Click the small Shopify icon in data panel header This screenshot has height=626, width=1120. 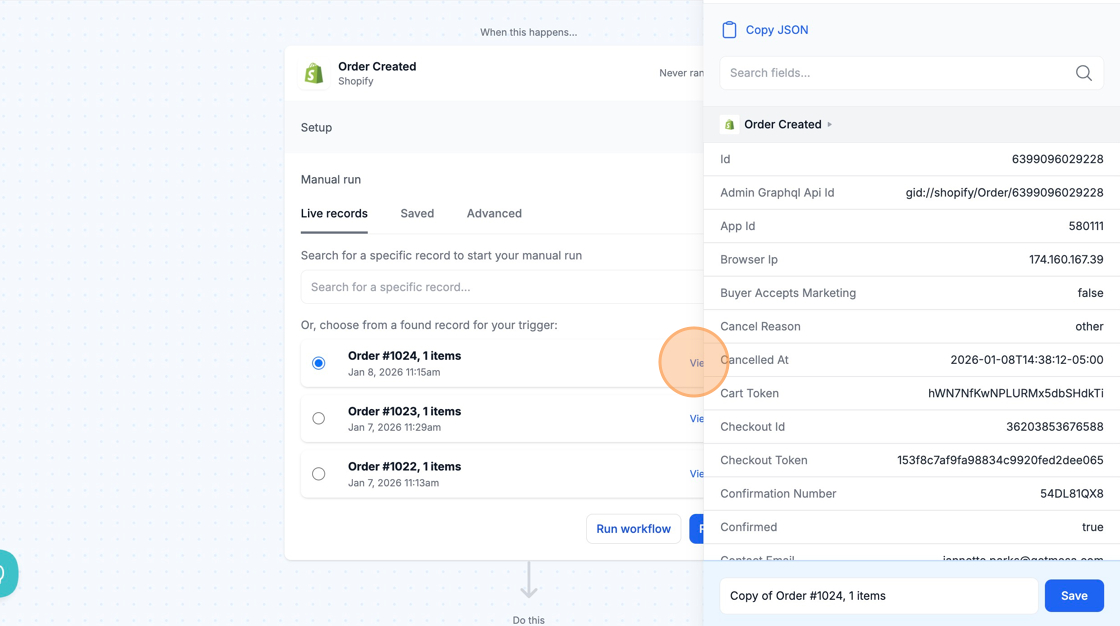click(729, 125)
